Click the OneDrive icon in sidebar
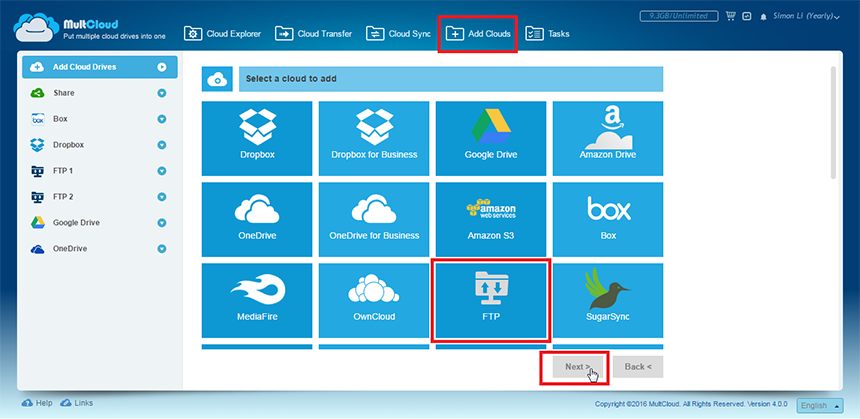This screenshot has height=419, width=860. click(x=37, y=249)
